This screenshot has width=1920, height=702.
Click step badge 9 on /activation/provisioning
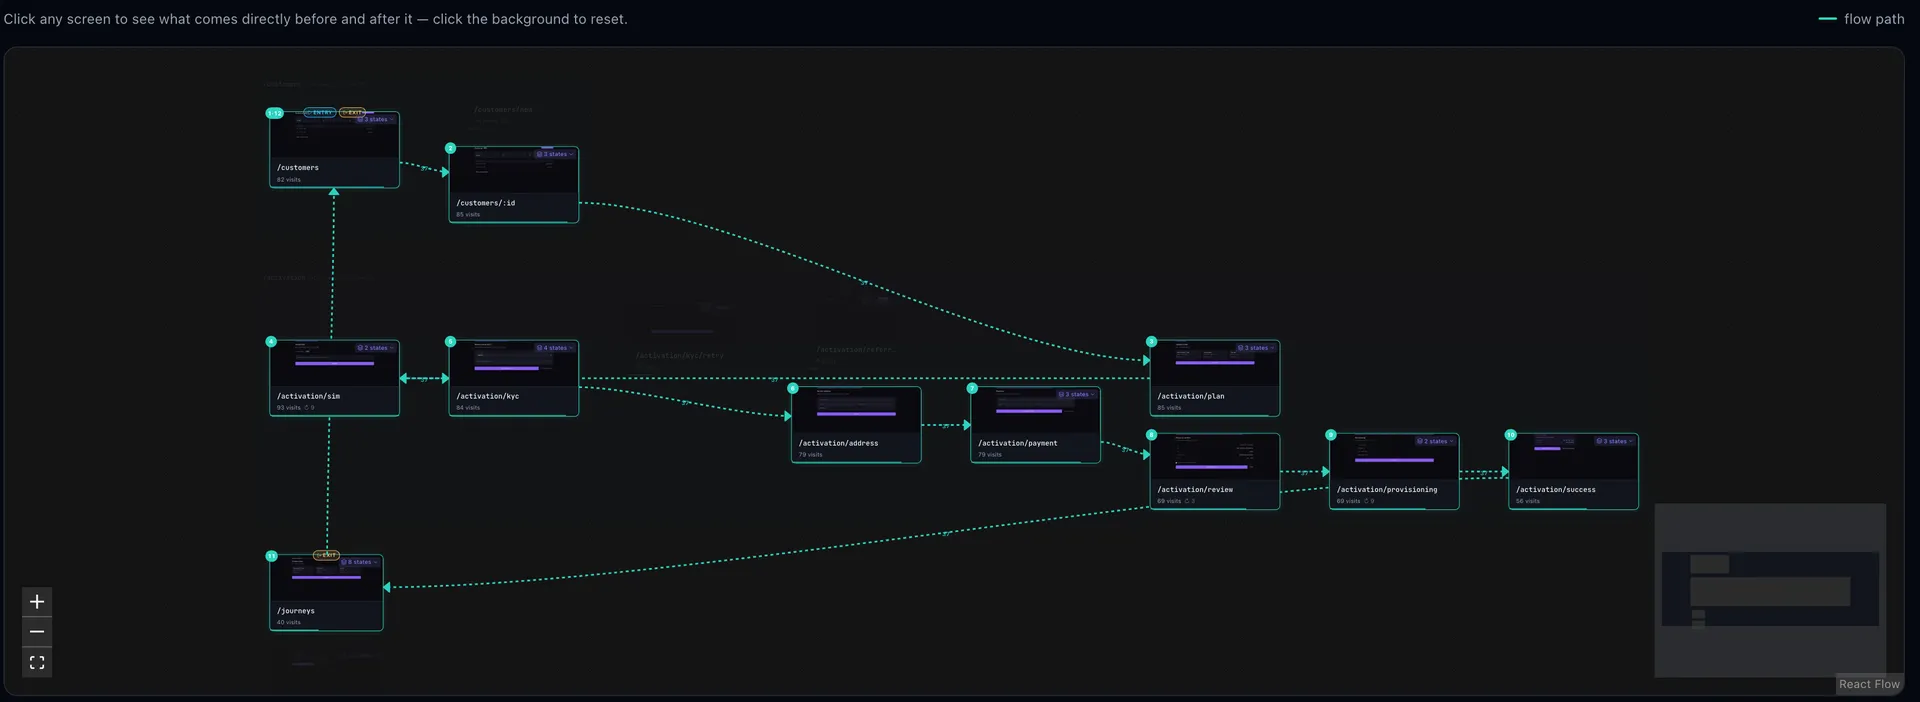pyautogui.click(x=1330, y=435)
